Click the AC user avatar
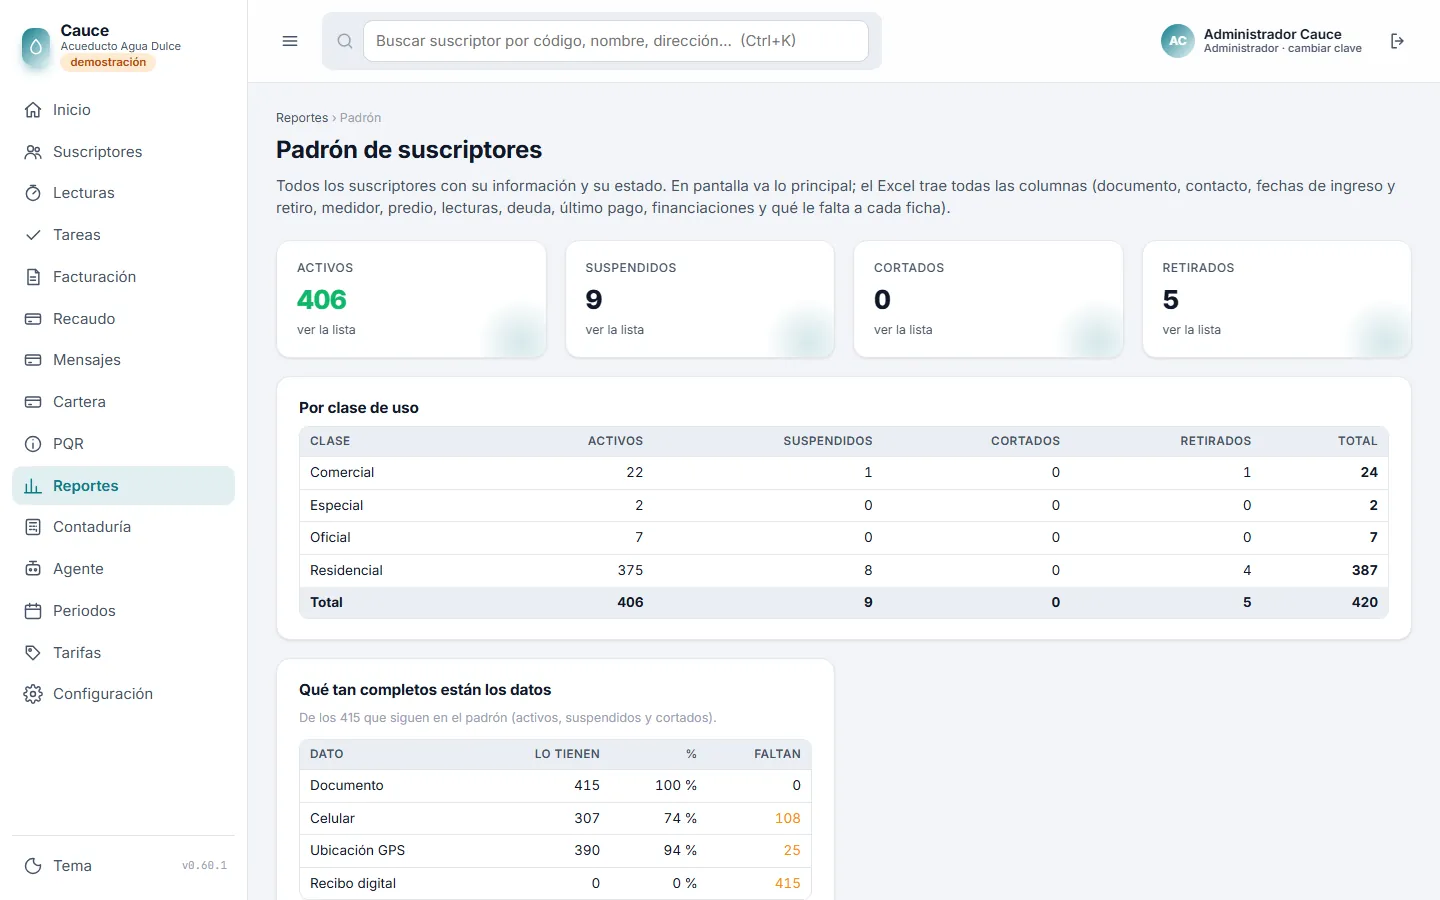The width and height of the screenshot is (1440, 900). click(x=1178, y=41)
